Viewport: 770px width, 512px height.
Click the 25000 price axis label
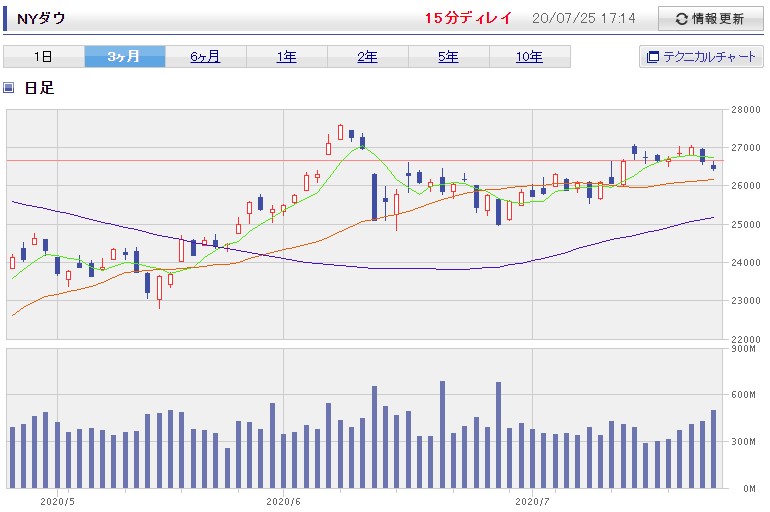click(x=746, y=224)
